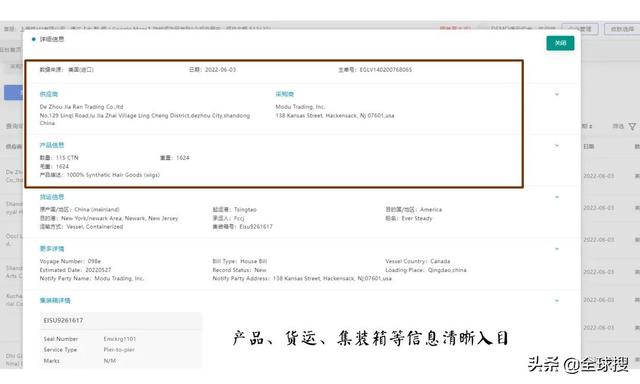This screenshot has height=384, width=640.
Task: Click the 重量 value 1624
Action: coord(183,158)
